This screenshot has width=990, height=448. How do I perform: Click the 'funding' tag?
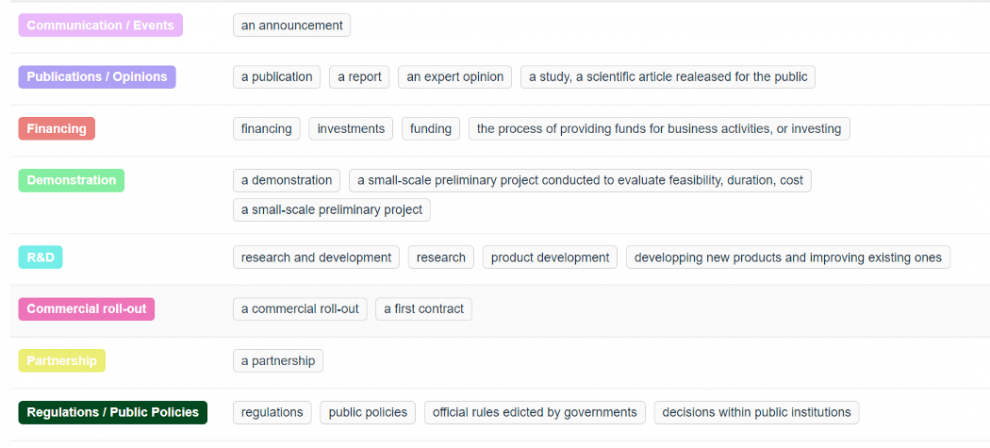click(431, 129)
